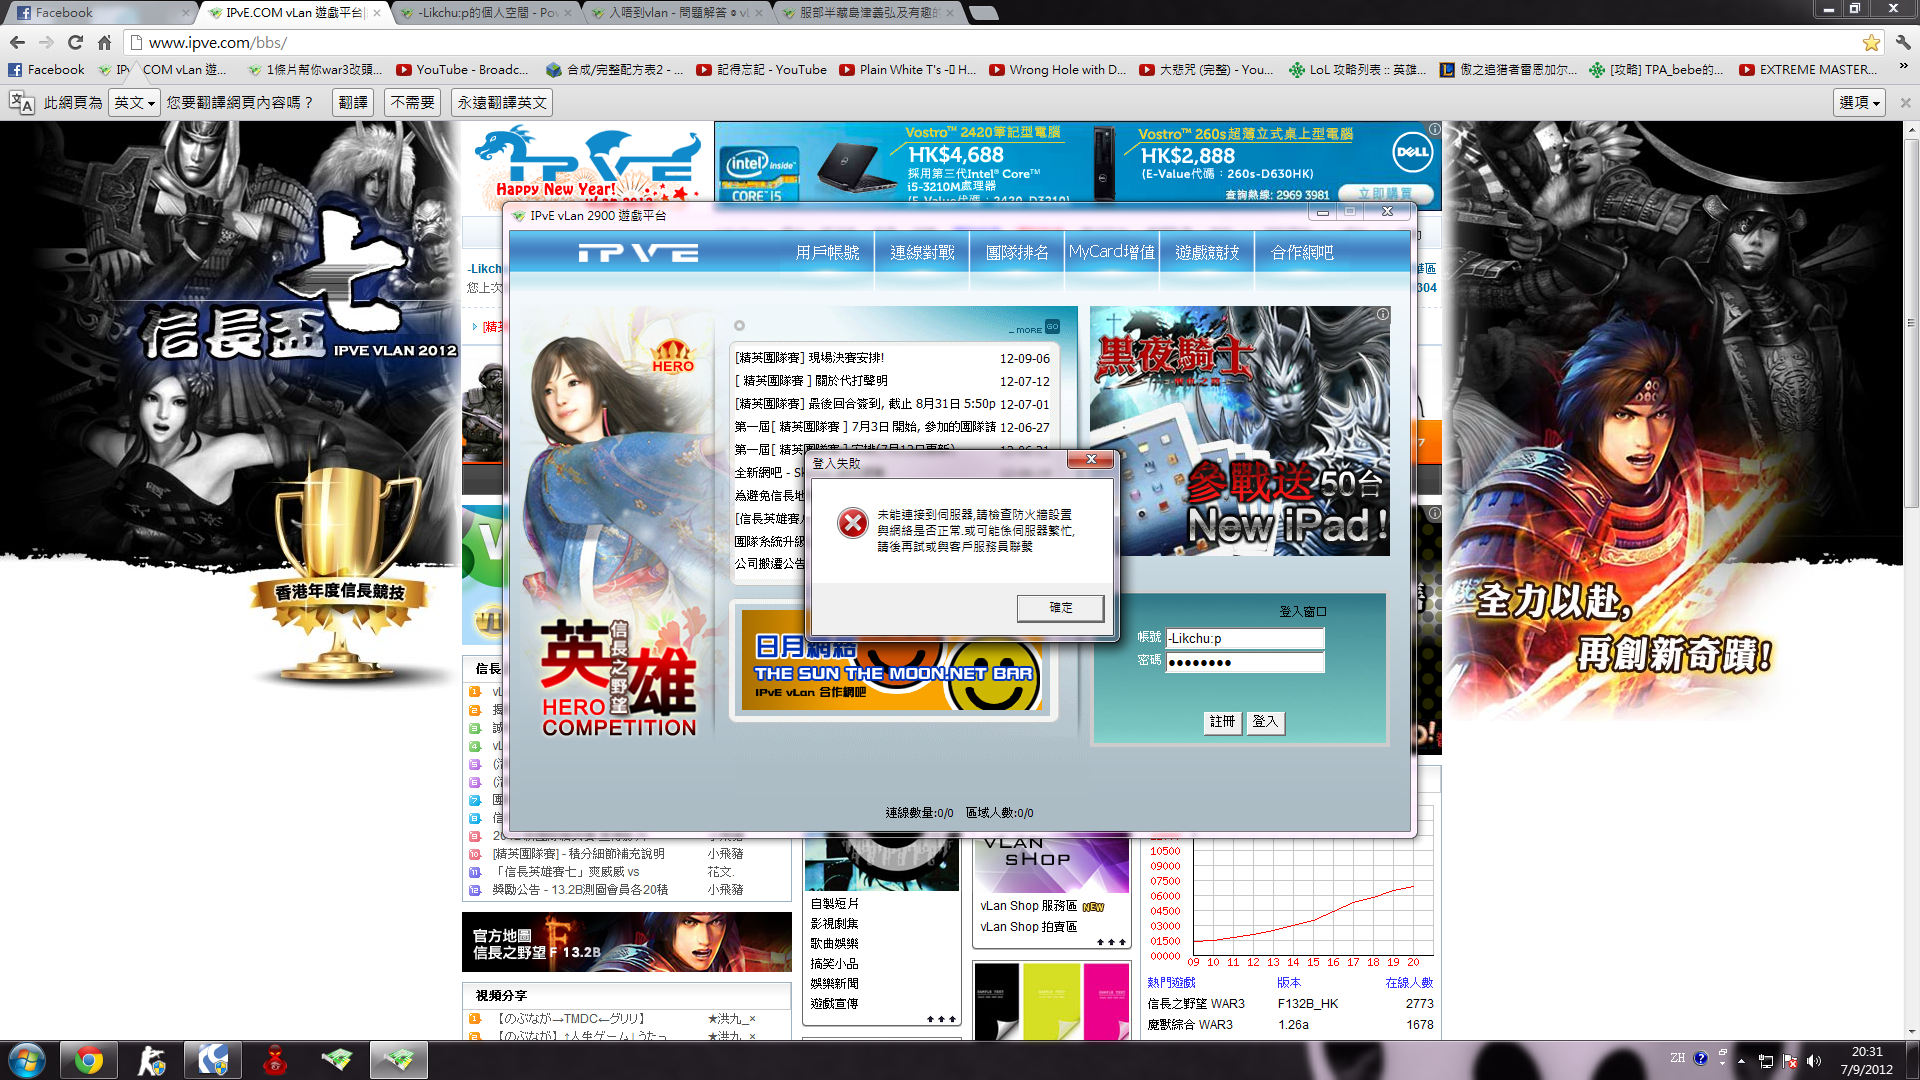Click the 註冊 register button
Image resolution: width=1920 pixels, height=1080 pixels.
[x=1222, y=721]
